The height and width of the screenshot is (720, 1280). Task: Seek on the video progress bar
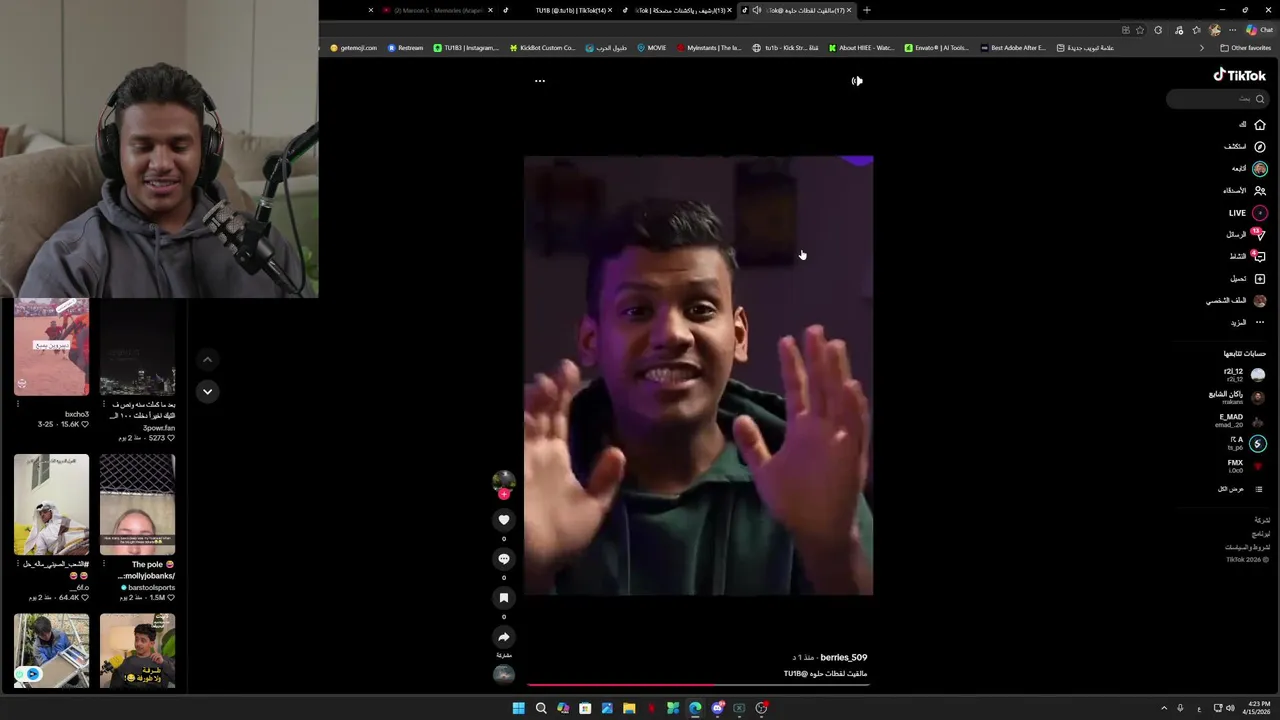698,685
